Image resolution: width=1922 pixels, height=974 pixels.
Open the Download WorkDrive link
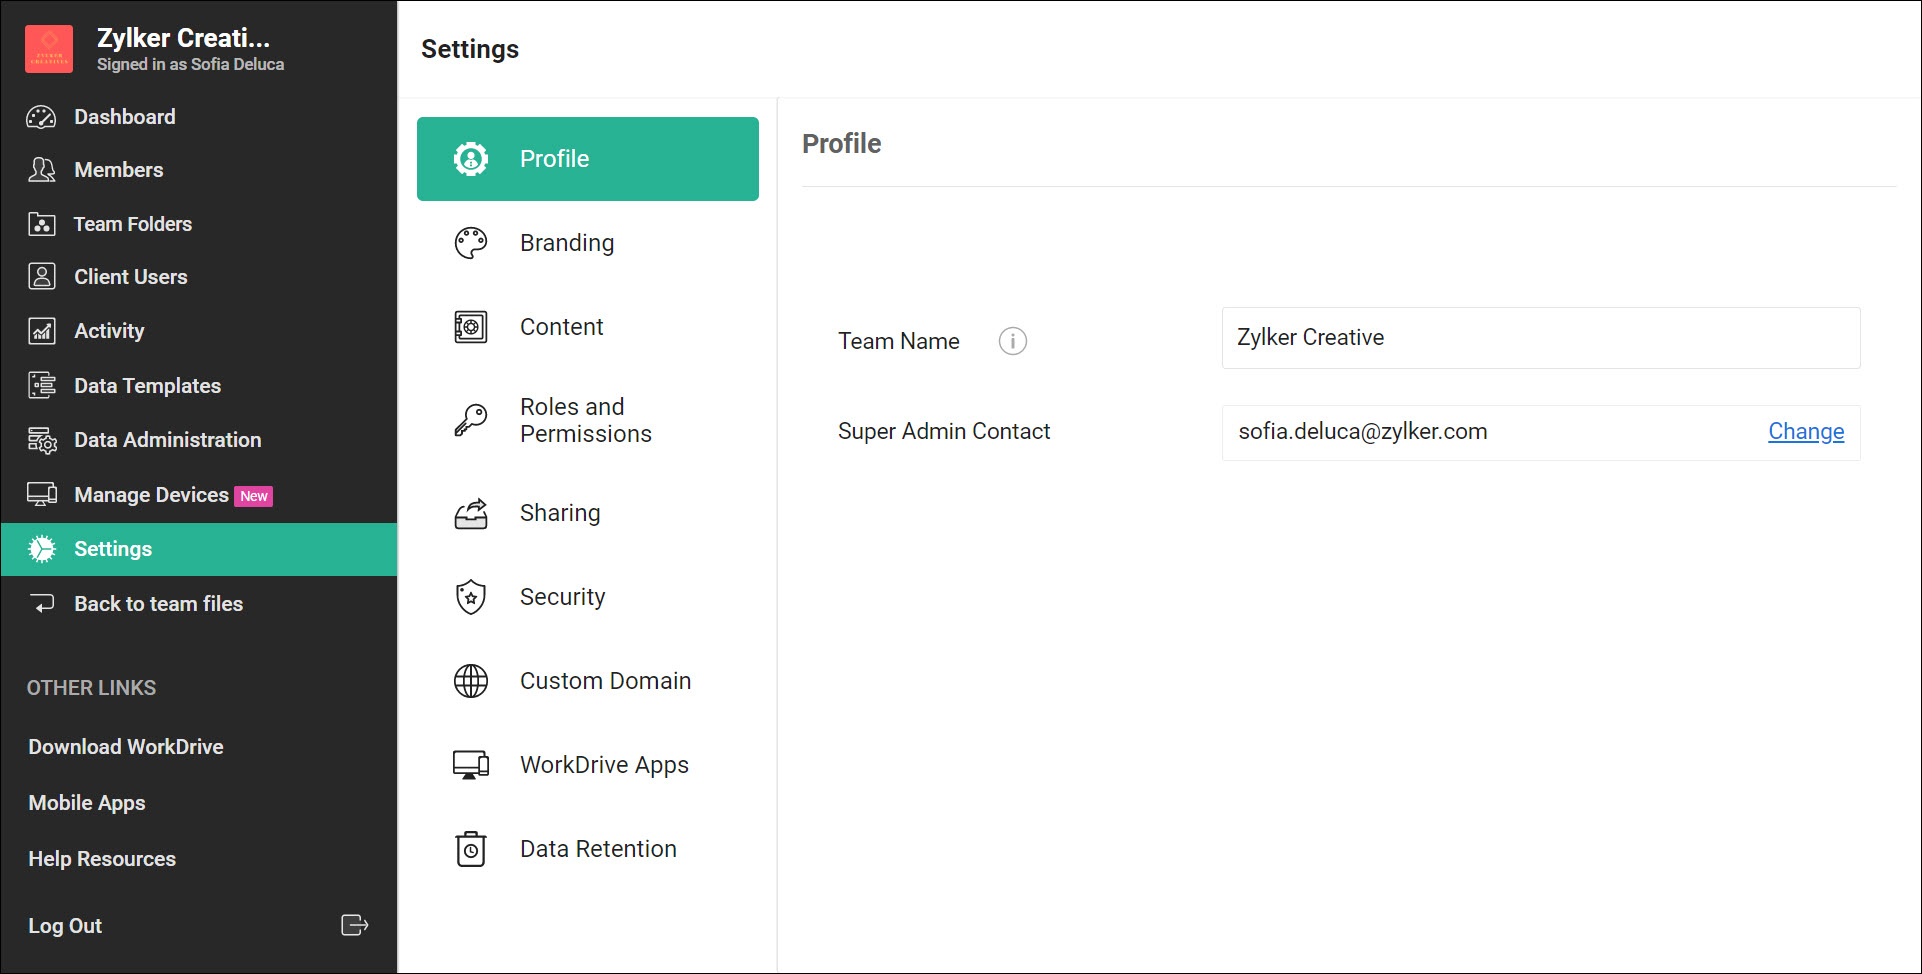(x=126, y=747)
